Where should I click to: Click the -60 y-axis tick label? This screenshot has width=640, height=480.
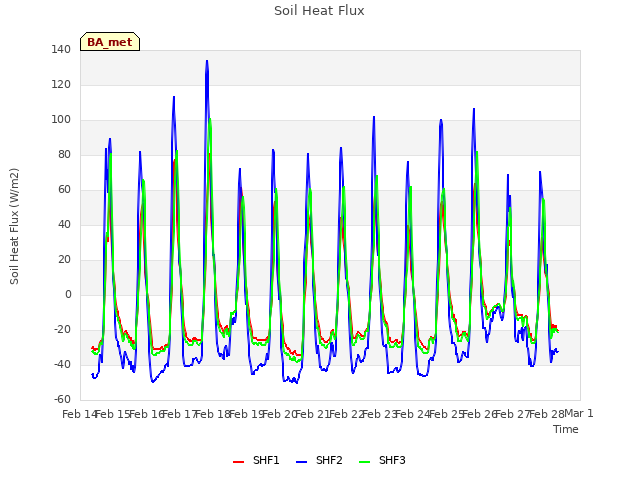click(62, 399)
